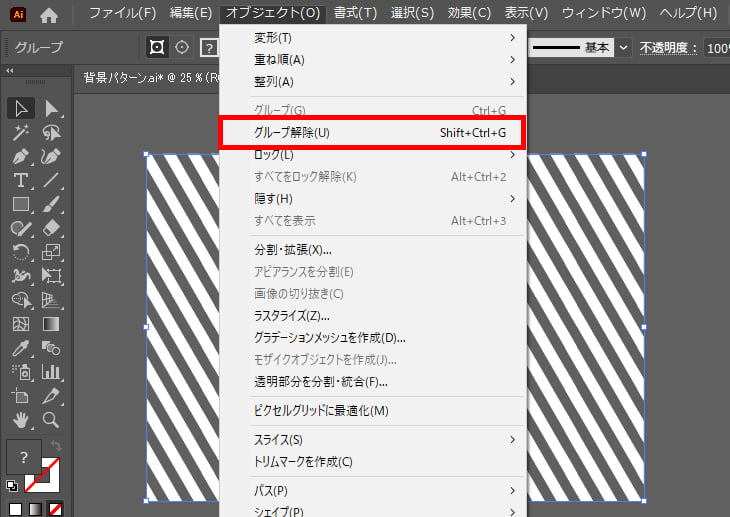
Task: Click the Home icon in top bar
Action: (x=49, y=14)
